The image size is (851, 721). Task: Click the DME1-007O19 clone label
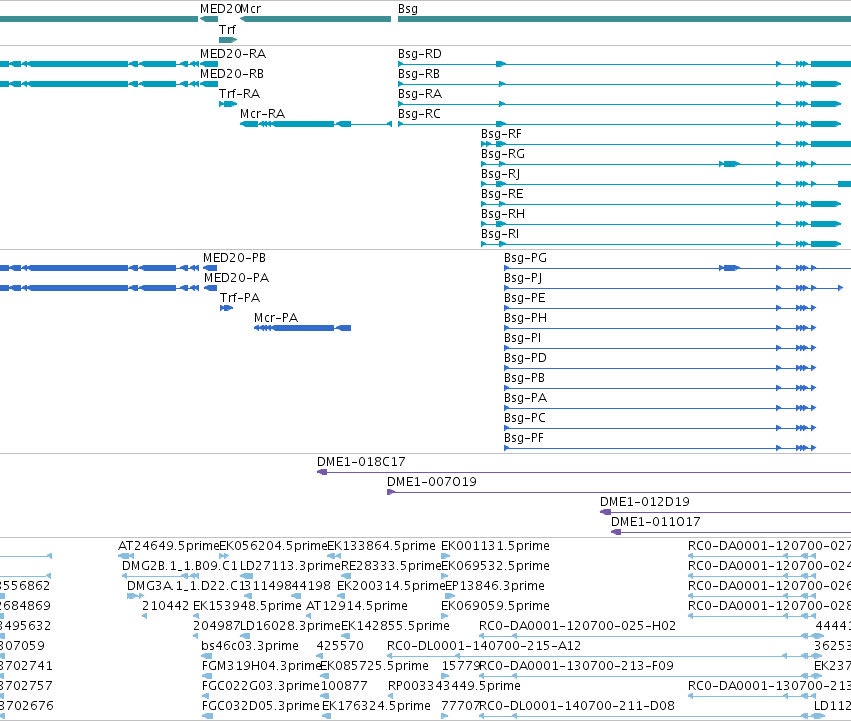[431, 482]
